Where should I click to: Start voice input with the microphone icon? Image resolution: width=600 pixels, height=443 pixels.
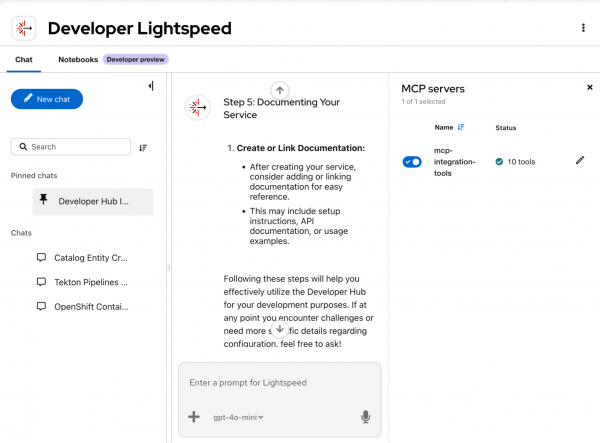point(365,417)
